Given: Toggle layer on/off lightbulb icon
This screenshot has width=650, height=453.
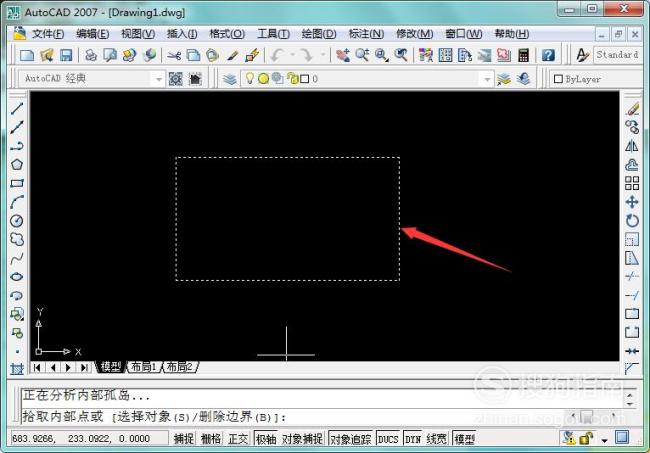Looking at the screenshot, I should pyautogui.click(x=250, y=78).
